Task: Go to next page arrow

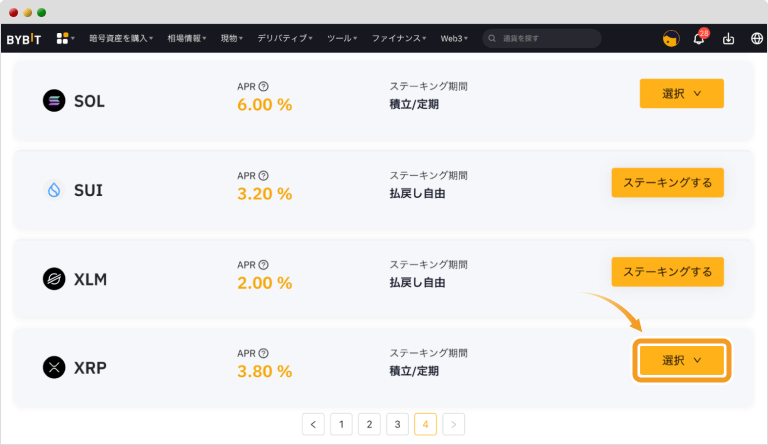Action: (454, 424)
